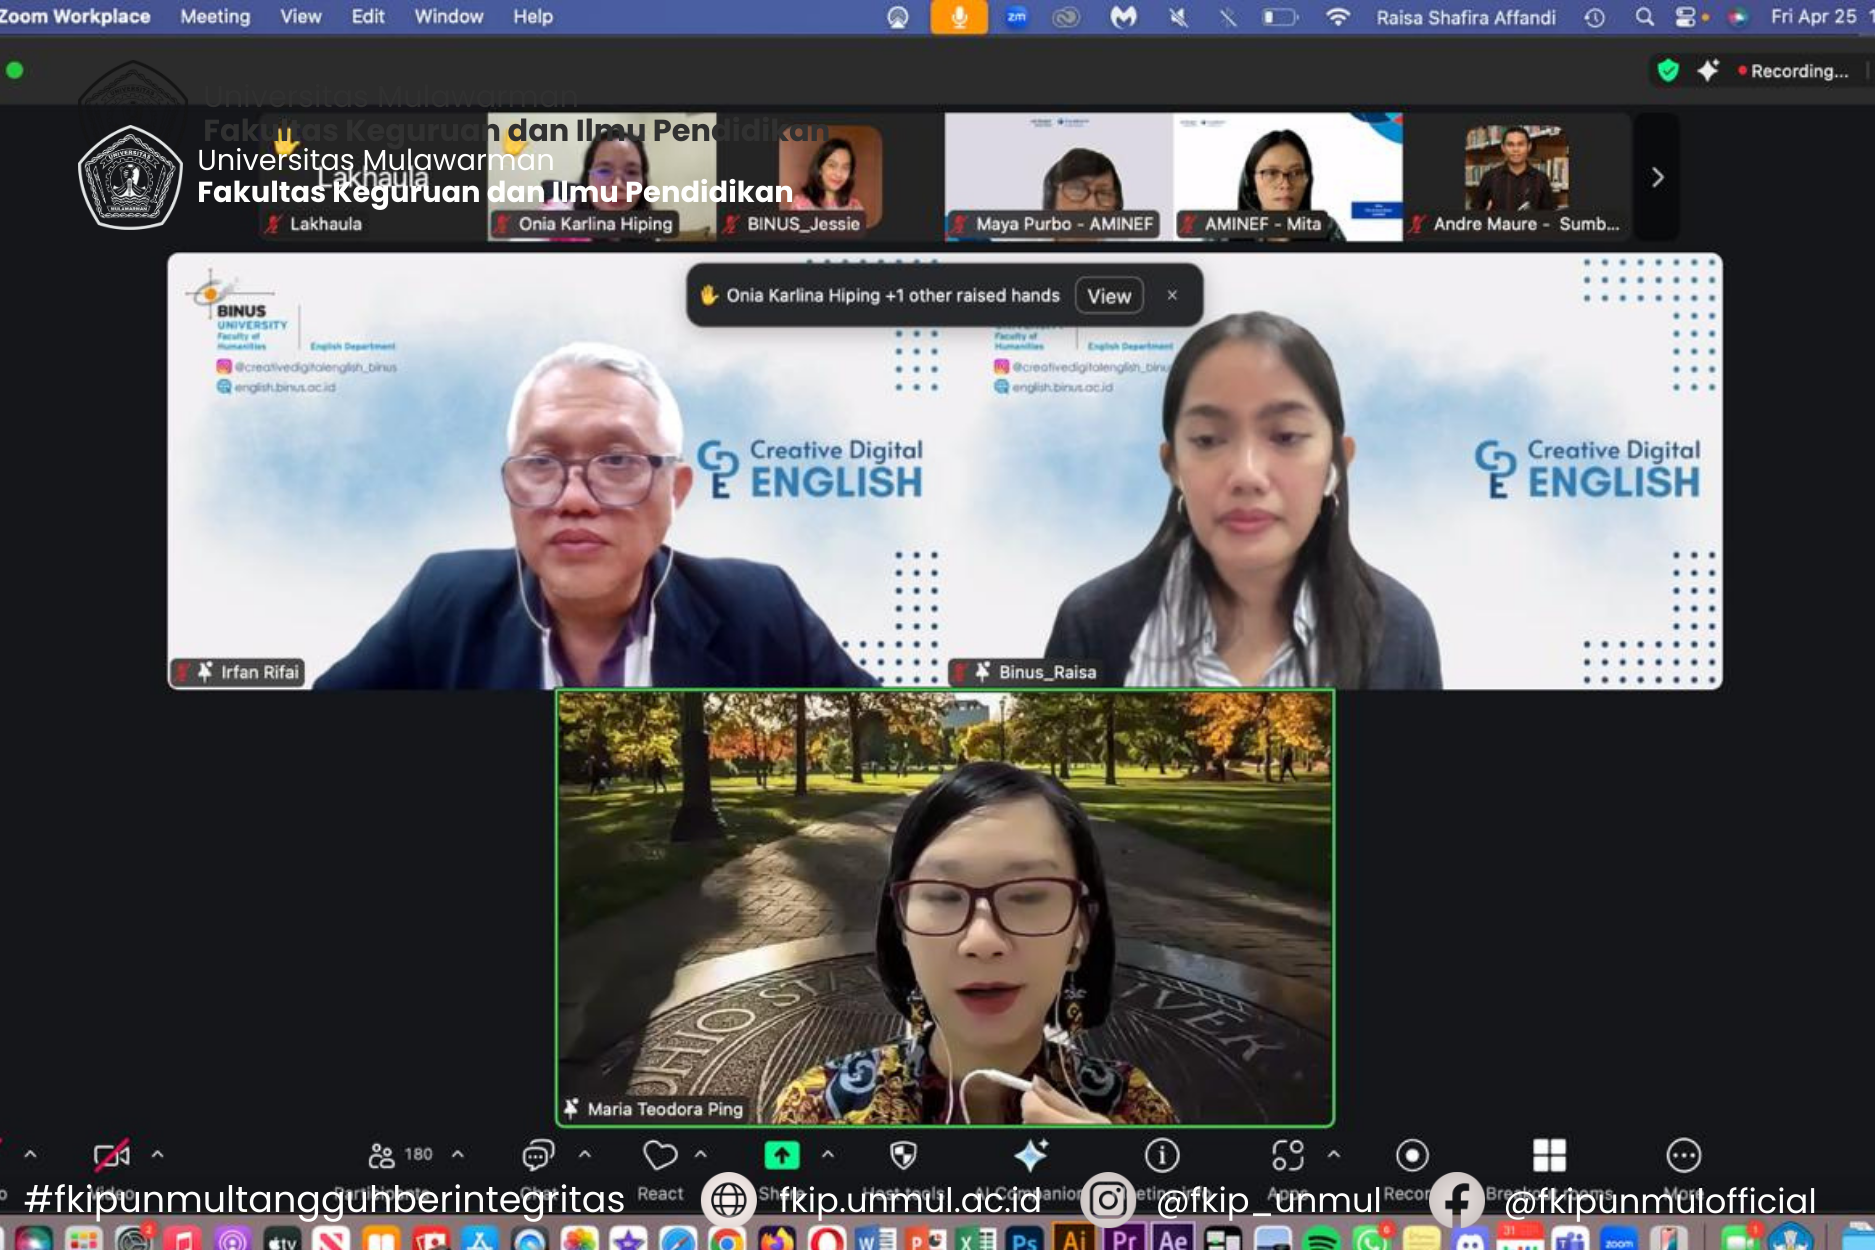Toggle recording with the Record button

(x=1412, y=1156)
